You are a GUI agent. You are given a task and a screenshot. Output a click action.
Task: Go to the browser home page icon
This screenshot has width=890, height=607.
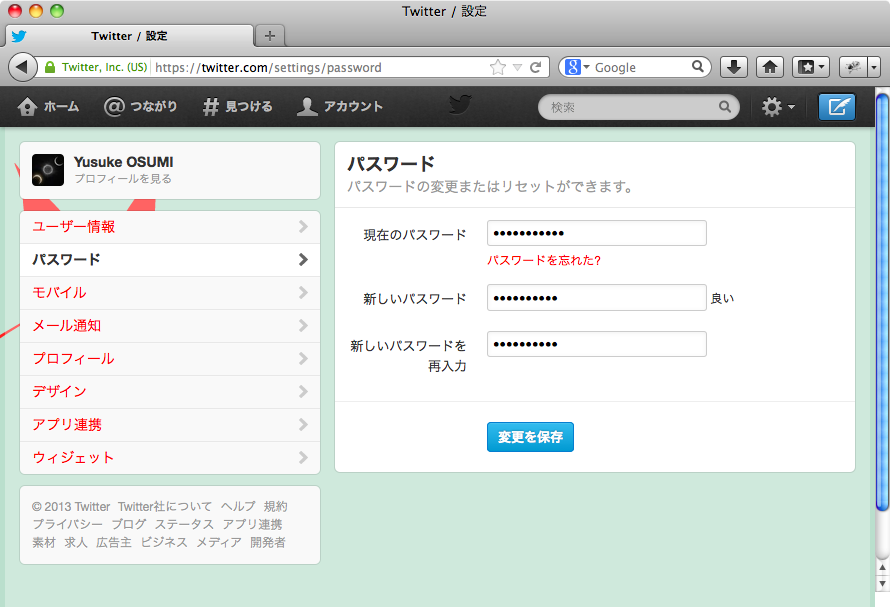(770, 67)
